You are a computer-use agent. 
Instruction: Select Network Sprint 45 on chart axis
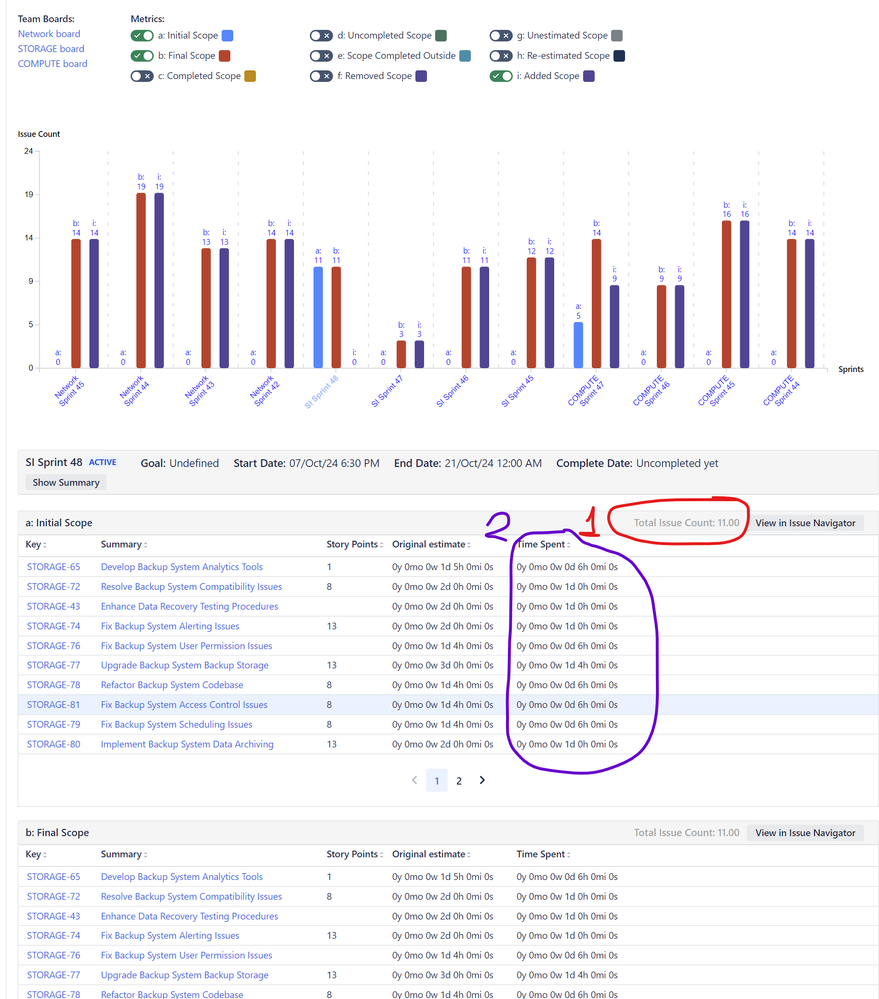click(x=70, y=391)
